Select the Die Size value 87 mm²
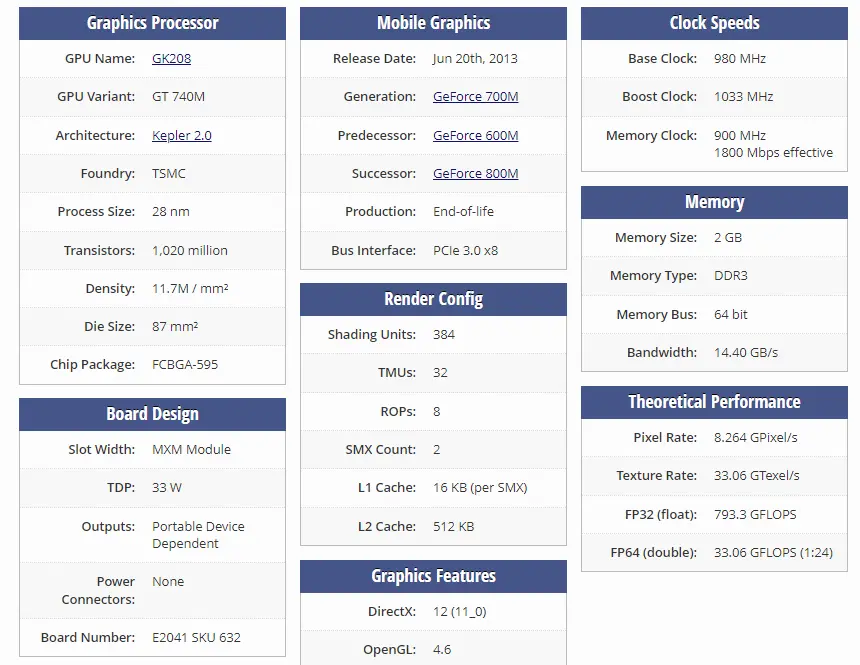 pos(175,326)
